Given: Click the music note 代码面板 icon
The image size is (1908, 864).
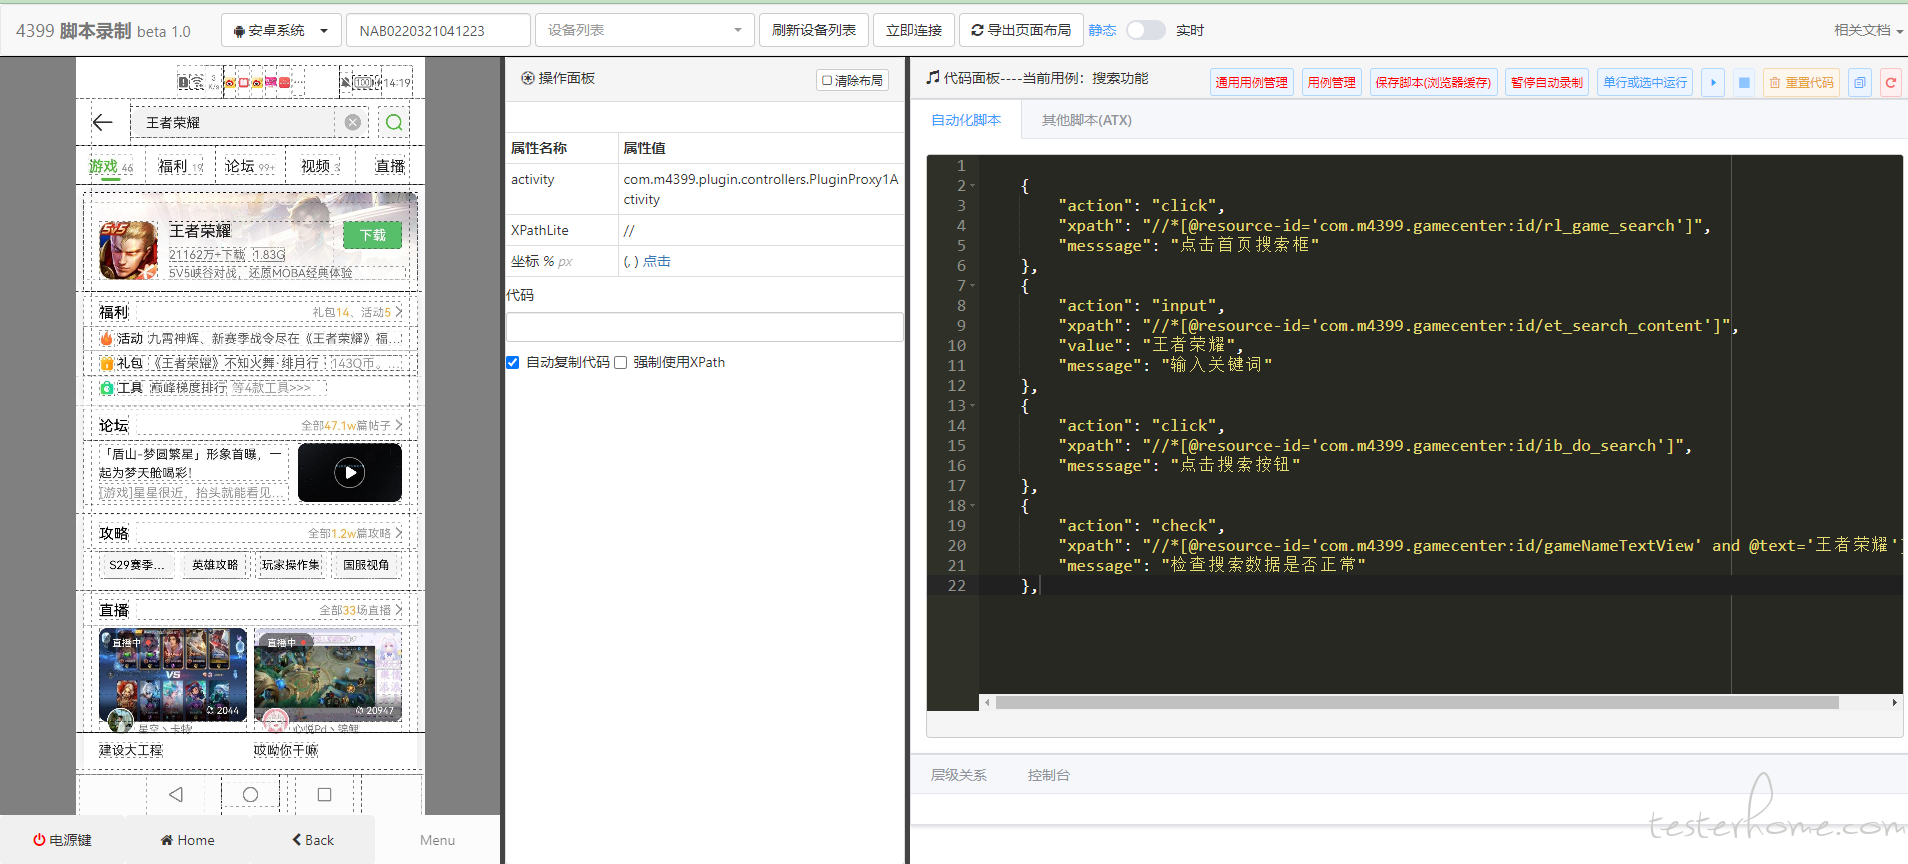Looking at the screenshot, I should (x=933, y=77).
